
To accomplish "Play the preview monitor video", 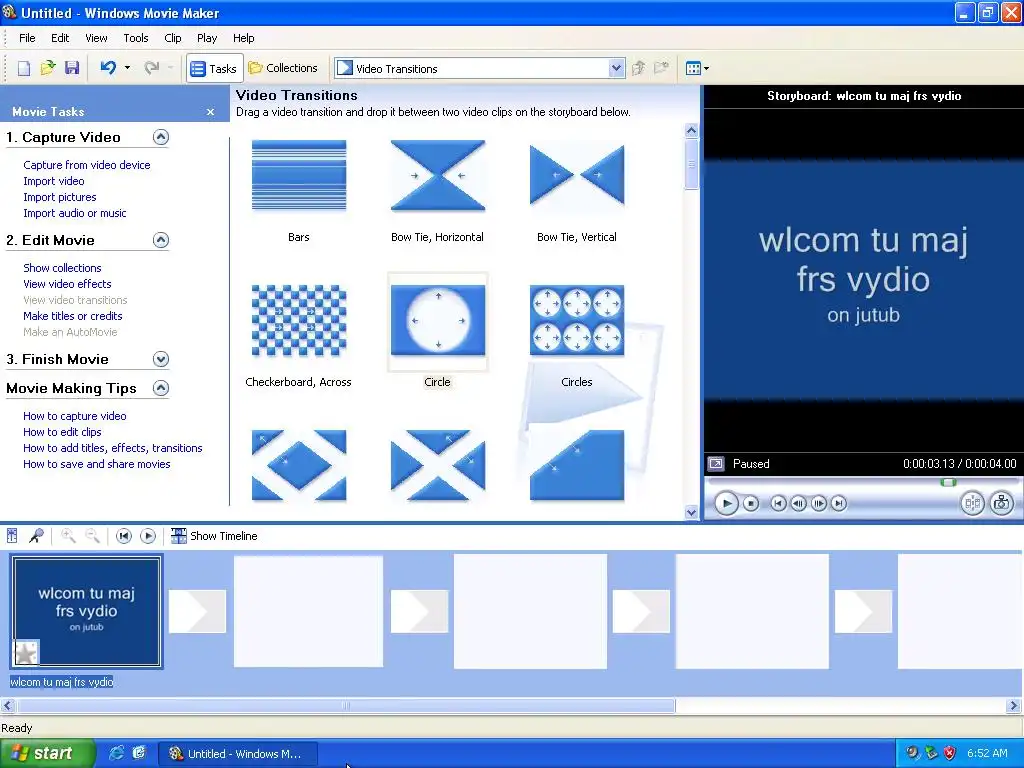I will pyautogui.click(x=726, y=504).
